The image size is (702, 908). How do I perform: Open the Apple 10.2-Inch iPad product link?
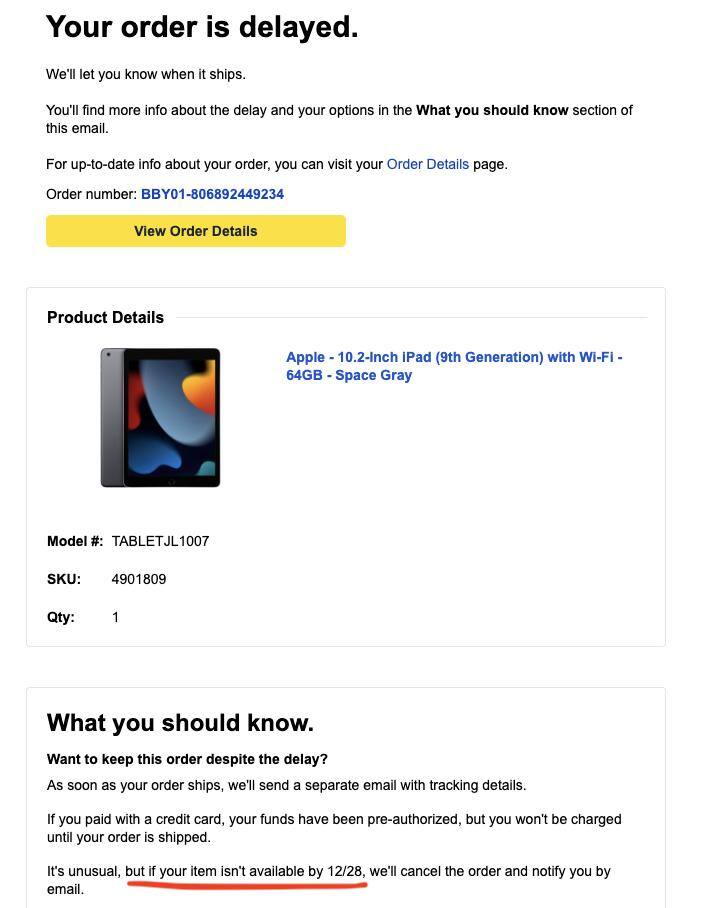coord(453,366)
